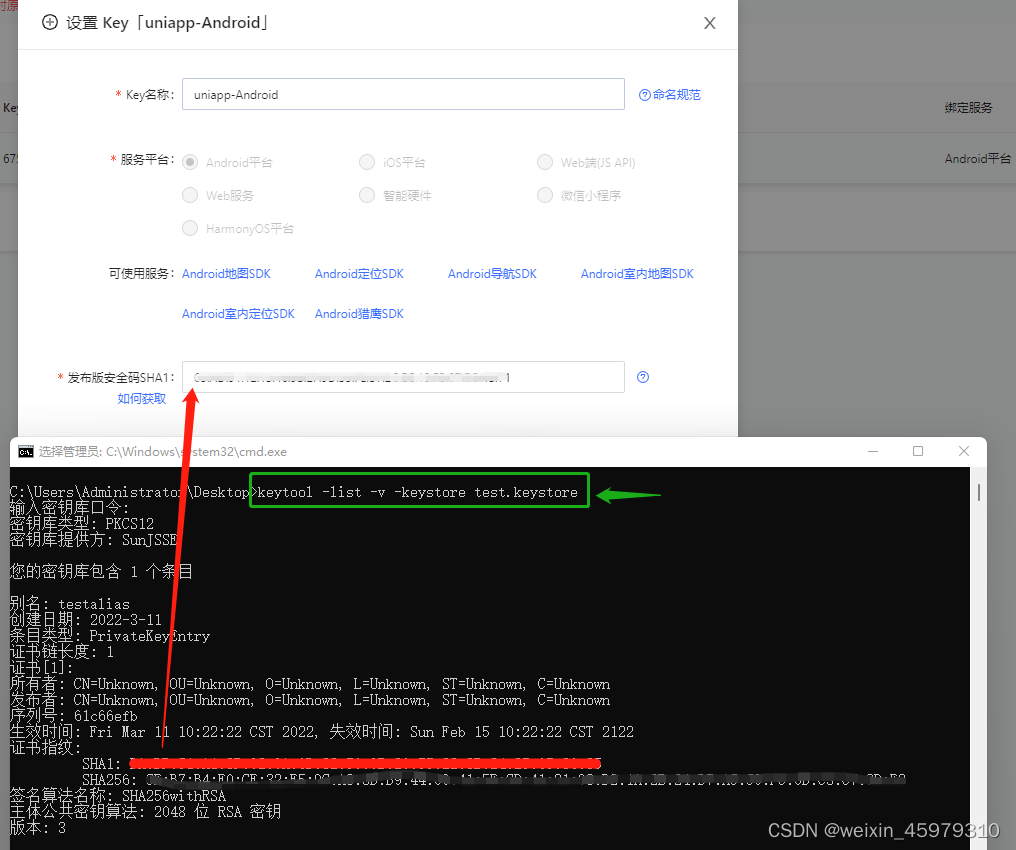Select the 微信小程序 radio button

click(545, 195)
